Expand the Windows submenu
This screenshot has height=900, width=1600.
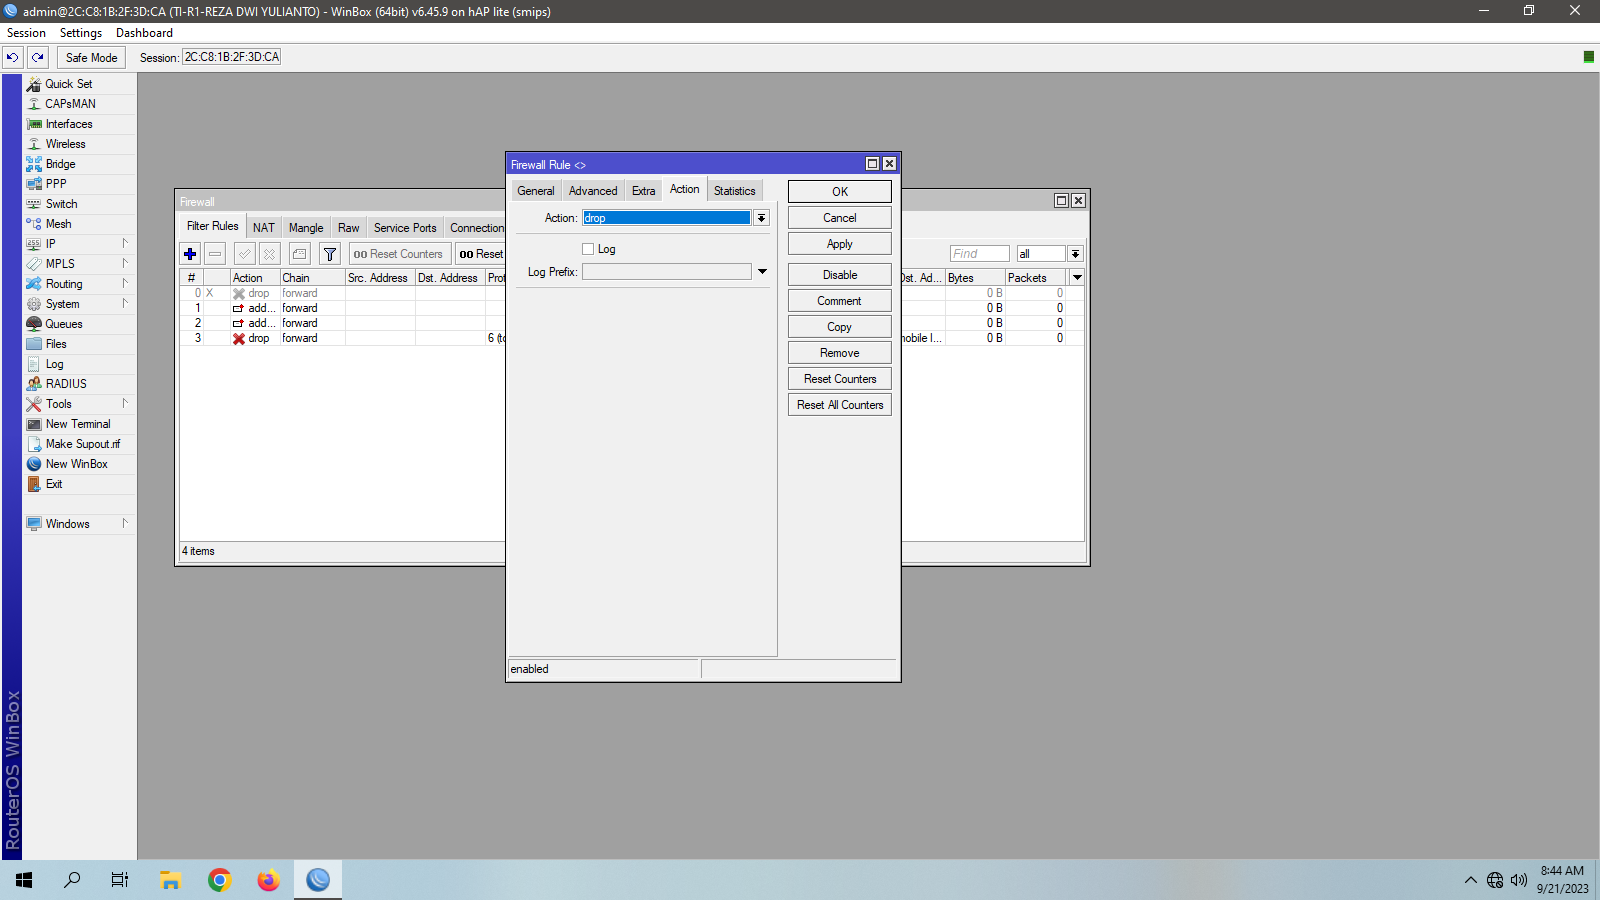(x=125, y=523)
